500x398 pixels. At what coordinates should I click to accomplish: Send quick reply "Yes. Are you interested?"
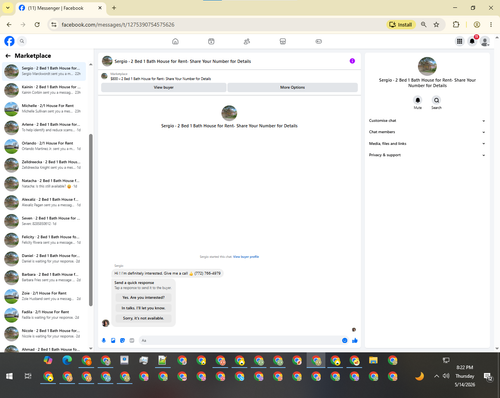click(x=143, y=297)
